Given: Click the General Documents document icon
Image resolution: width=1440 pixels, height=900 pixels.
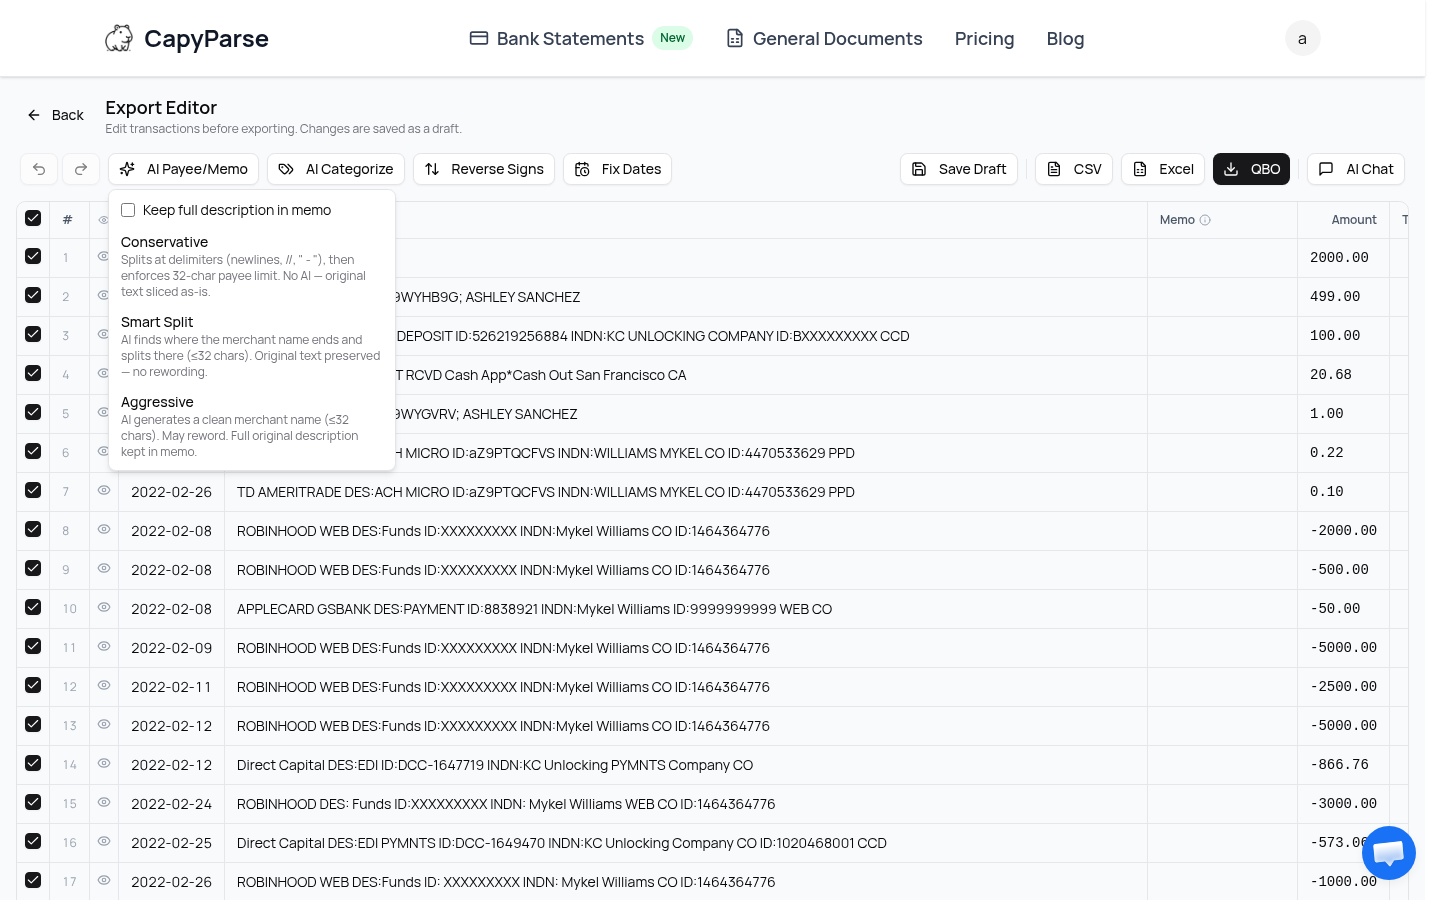Looking at the screenshot, I should [x=735, y=38].
